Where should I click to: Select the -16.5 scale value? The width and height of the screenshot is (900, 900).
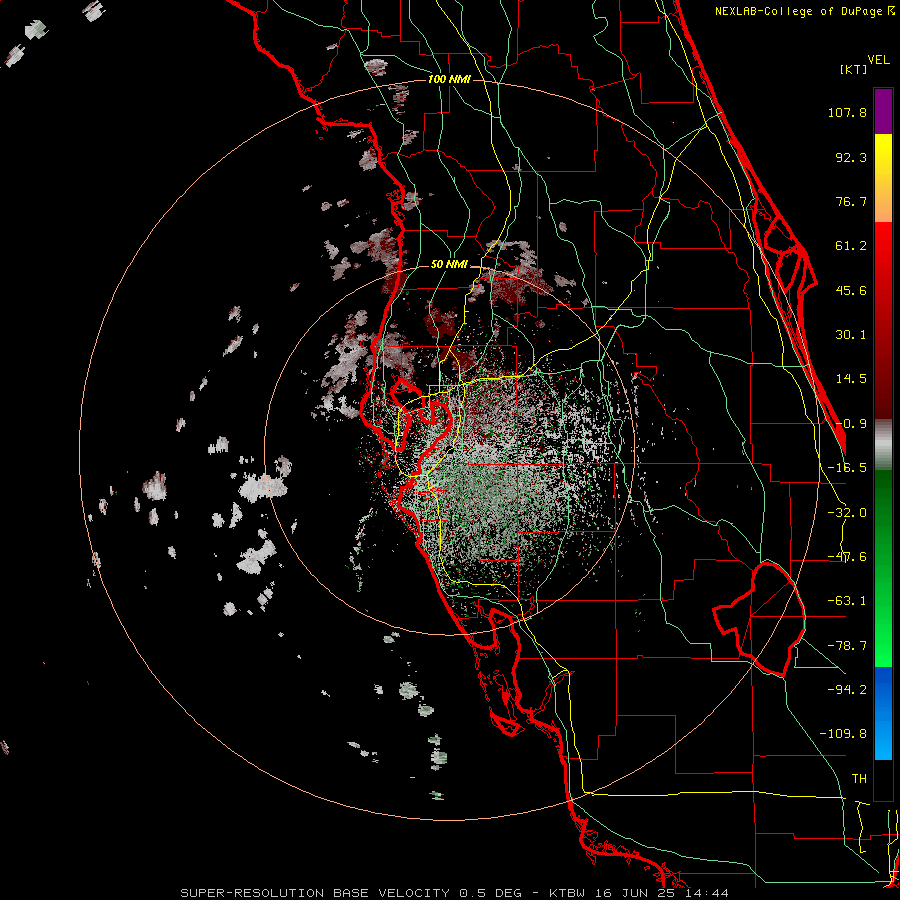(847, 468)
